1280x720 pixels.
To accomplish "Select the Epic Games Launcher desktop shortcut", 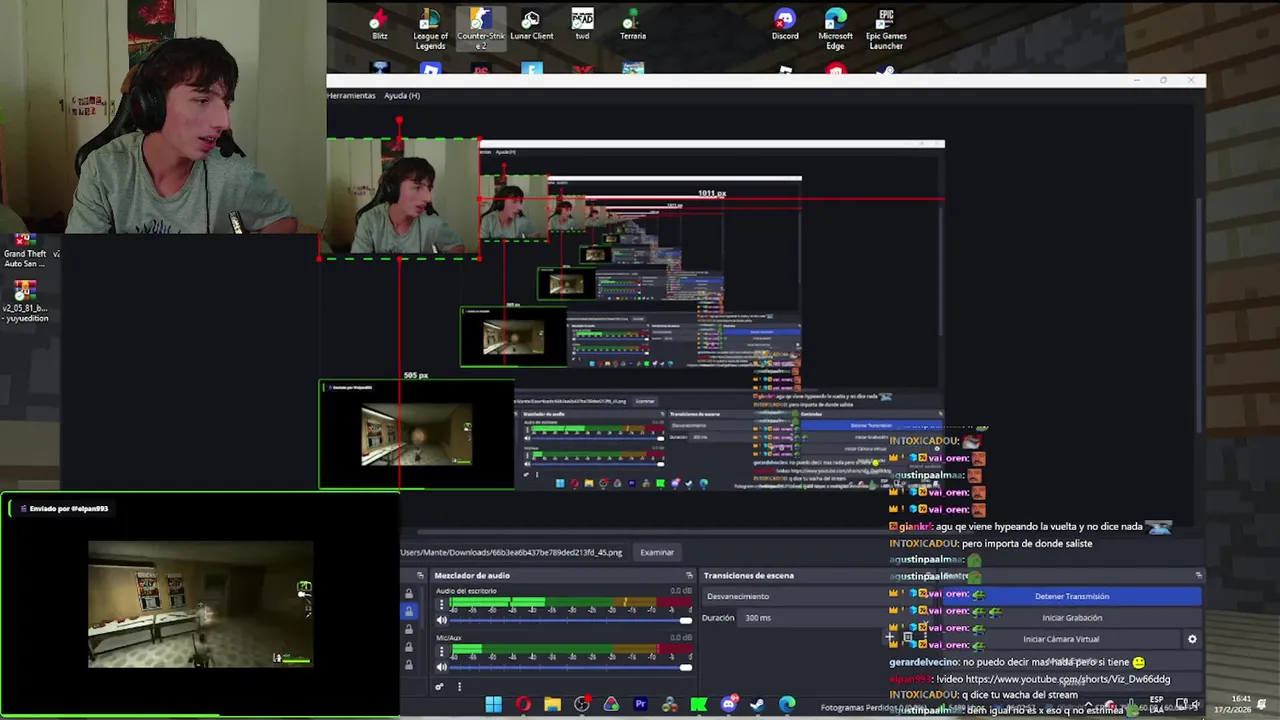I will tap(886, 29).
